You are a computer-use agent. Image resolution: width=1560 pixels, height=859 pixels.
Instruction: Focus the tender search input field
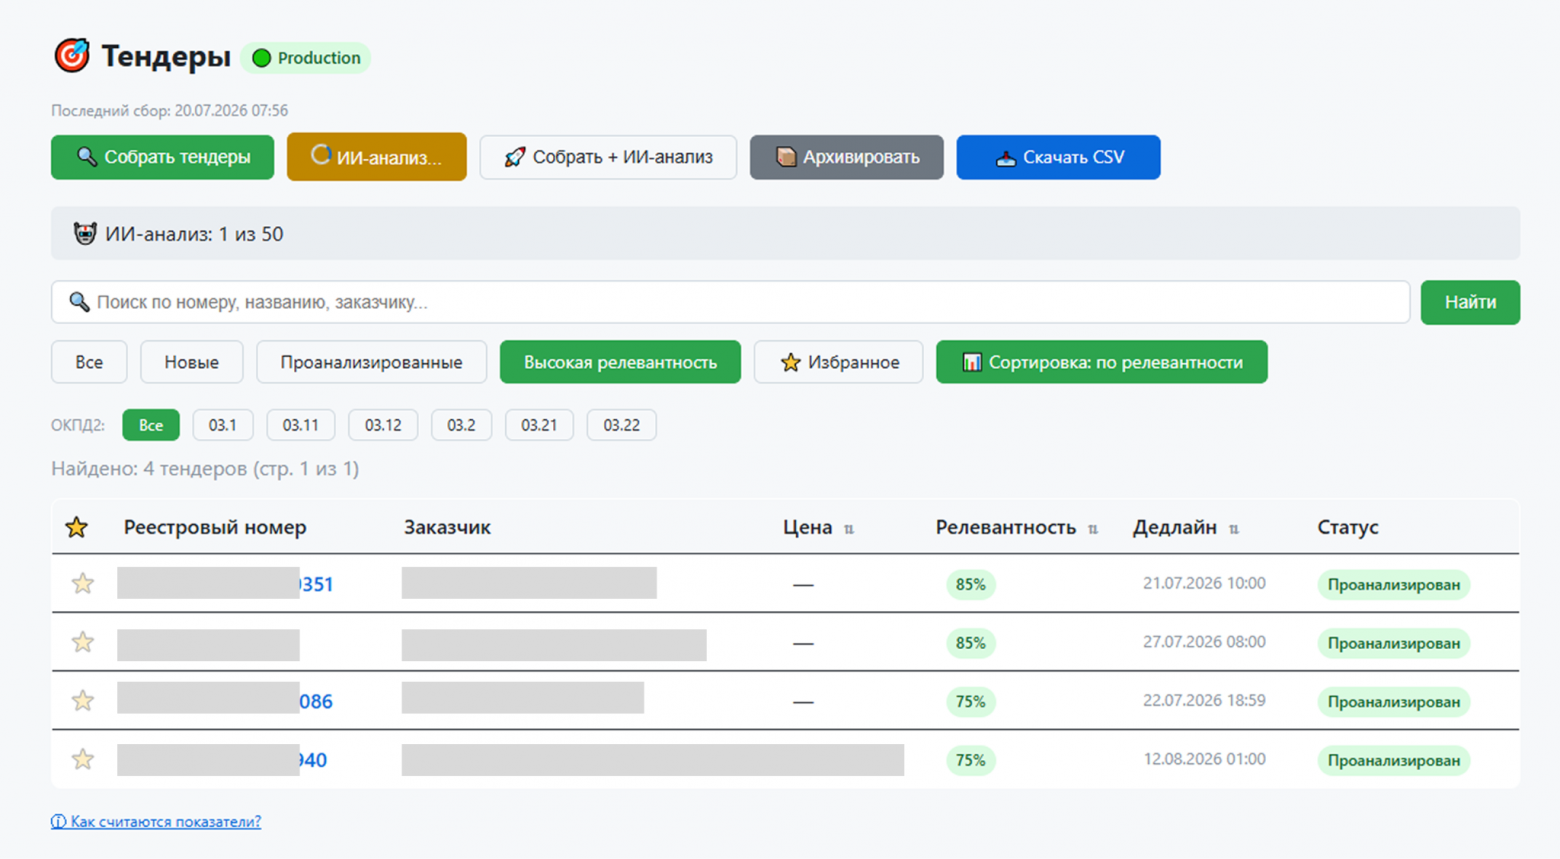(730, 302)
